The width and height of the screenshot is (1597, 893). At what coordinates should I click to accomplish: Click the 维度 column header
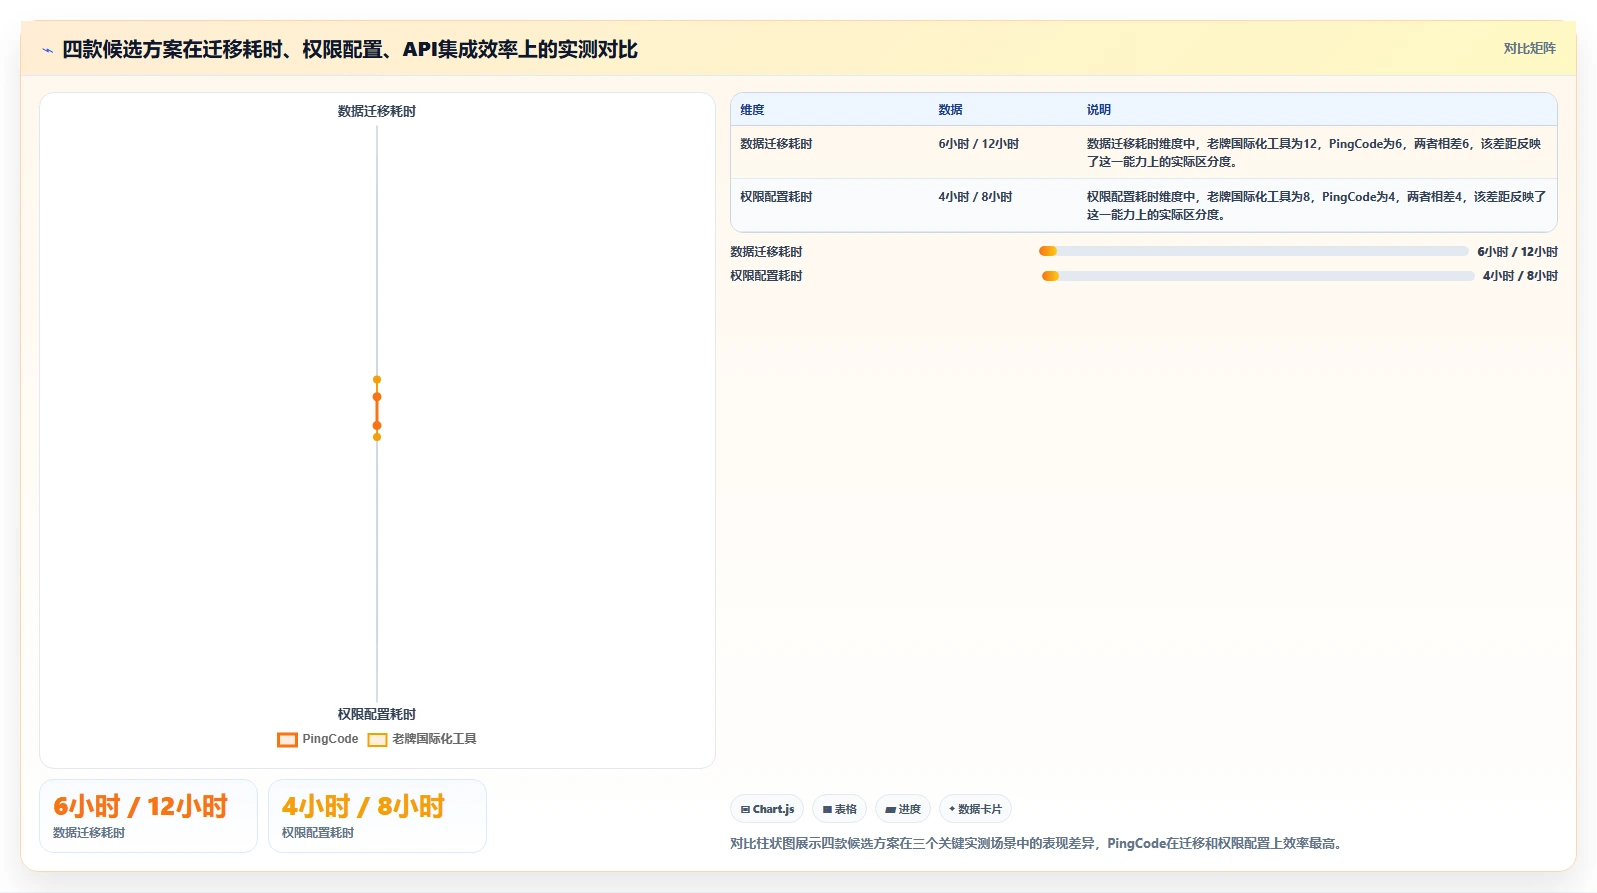752,110
